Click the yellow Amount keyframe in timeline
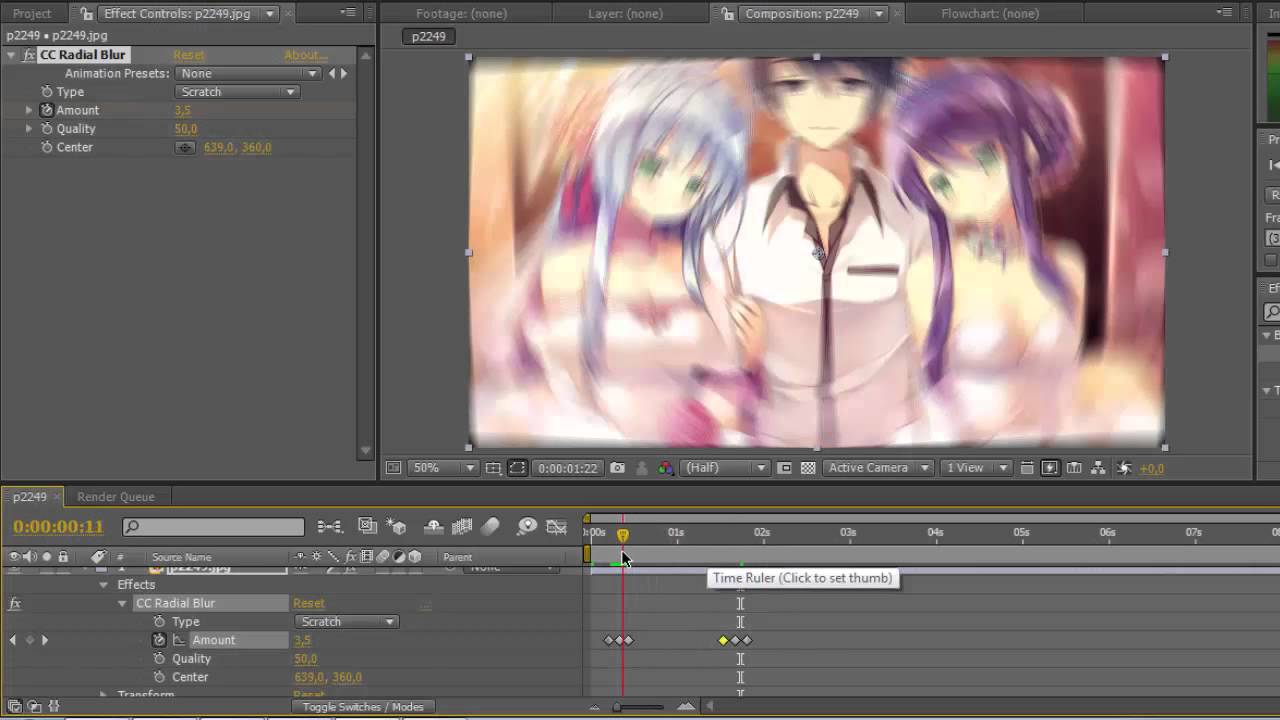 coord(723,640)
